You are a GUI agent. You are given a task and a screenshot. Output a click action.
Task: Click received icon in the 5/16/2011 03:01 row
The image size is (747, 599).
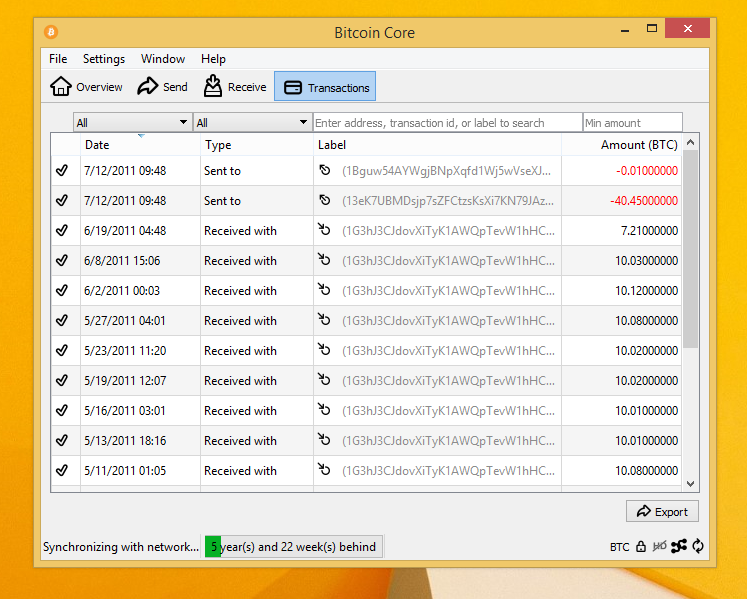(324, 410)
